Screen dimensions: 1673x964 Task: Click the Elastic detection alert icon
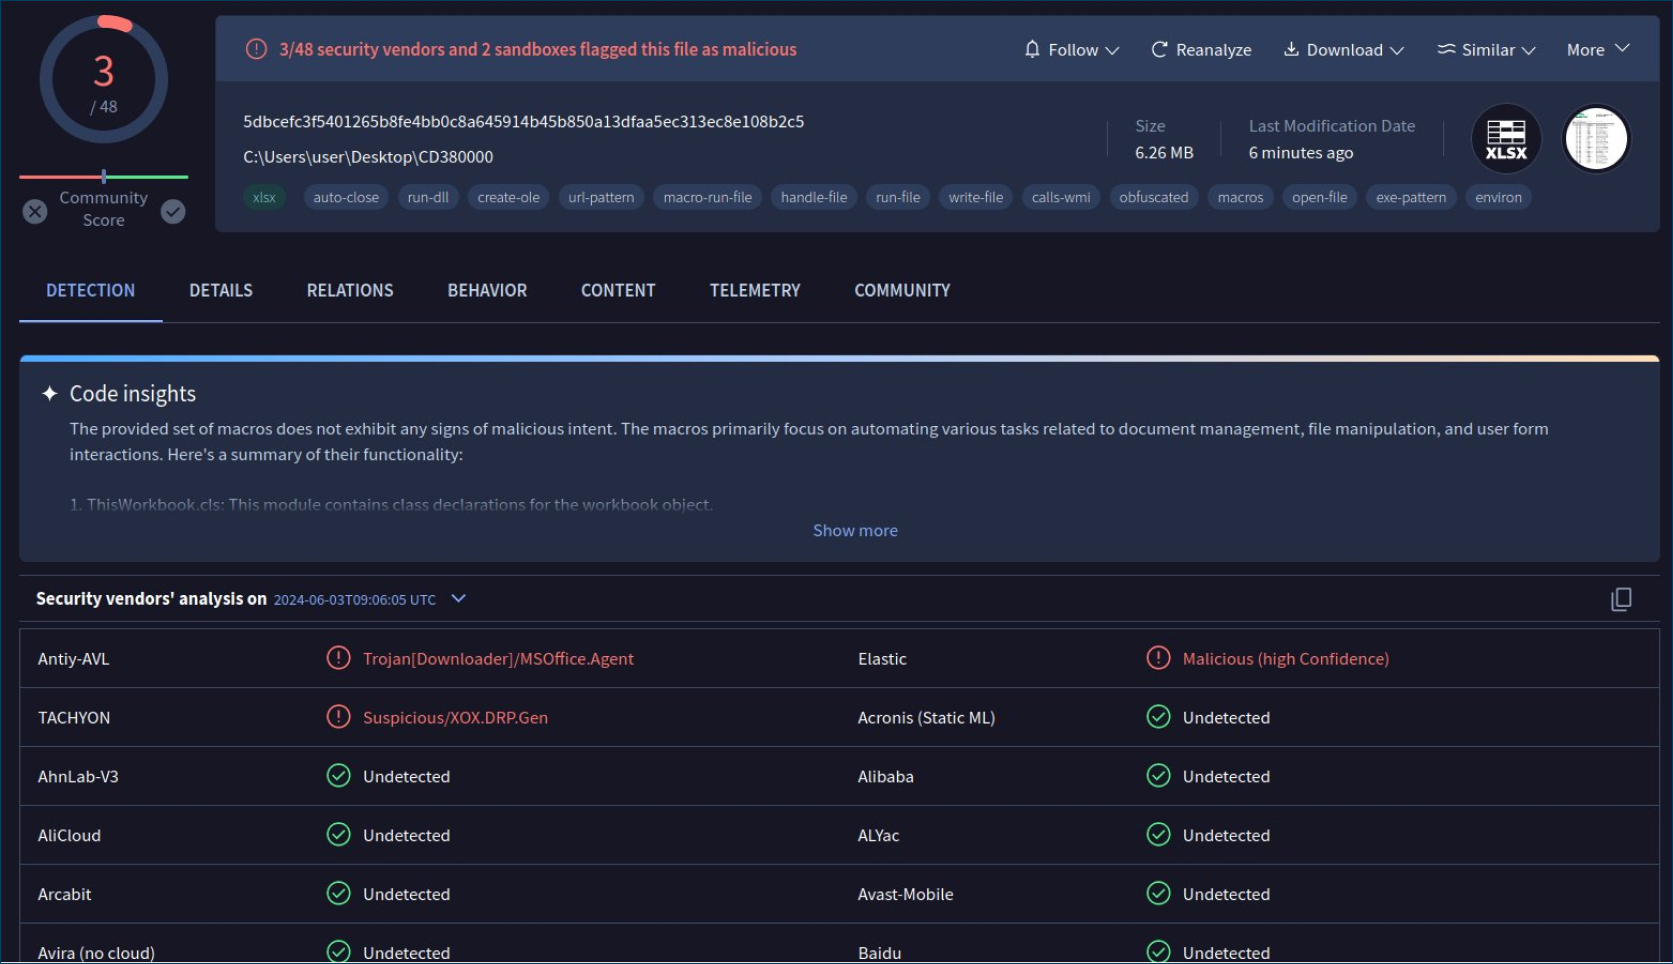pos(1158,658)
